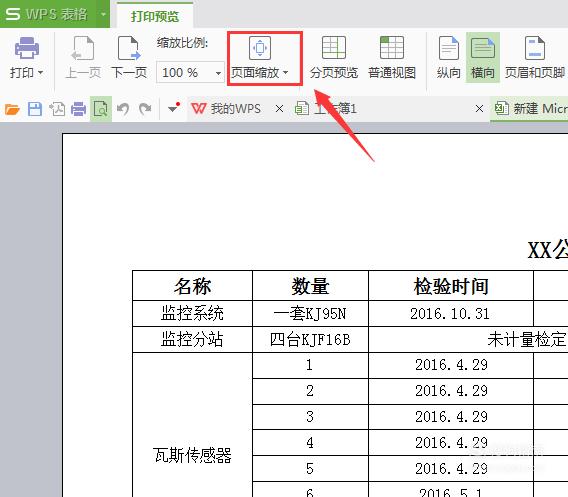Click the 监控系统 cell
Screen dimensions: 568x497
click(192, 313)
